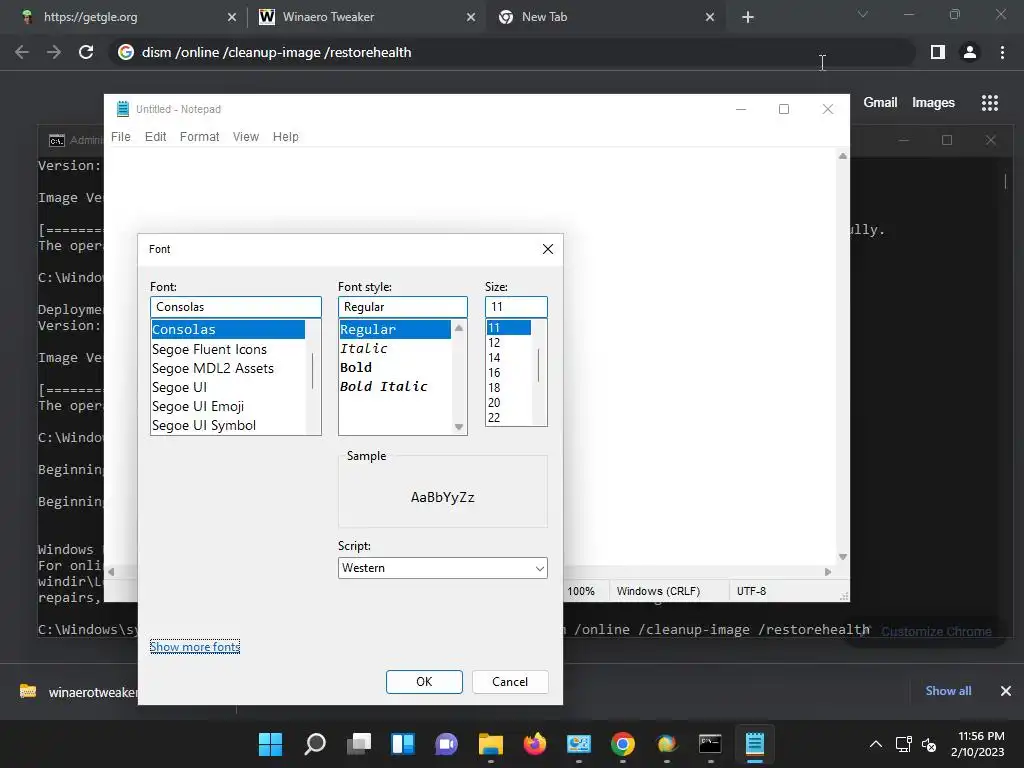The width and height of the screenshot is (1024, 768).
Task: Confirm the font with OK
Action: 424,682
